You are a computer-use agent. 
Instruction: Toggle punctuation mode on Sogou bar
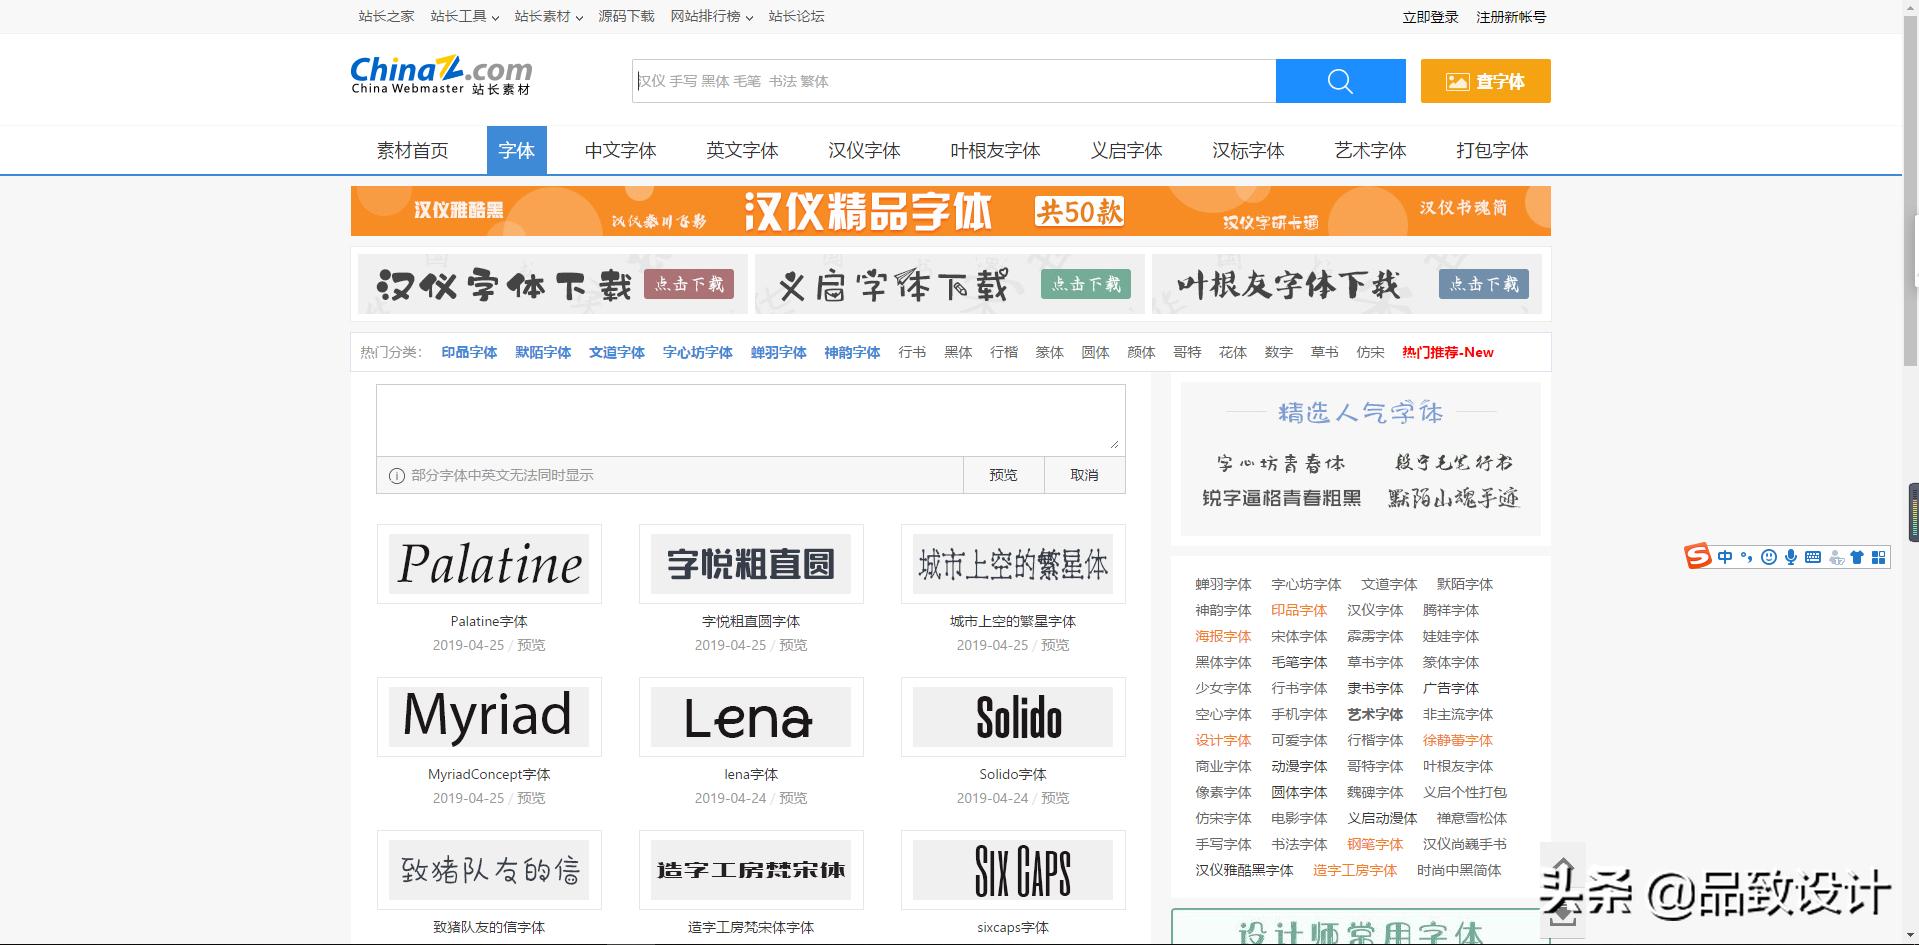click(x=1746, y=557)
